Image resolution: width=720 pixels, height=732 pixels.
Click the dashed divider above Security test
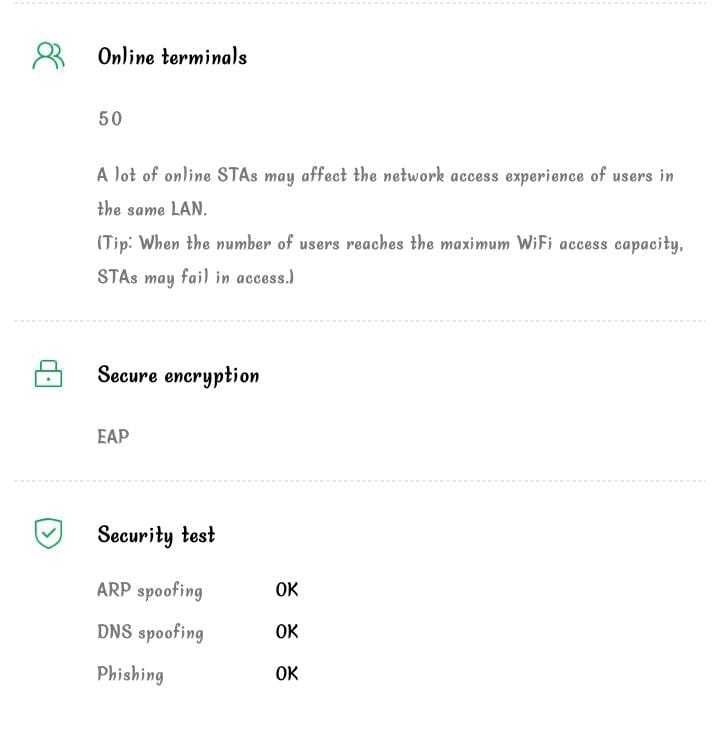(x=360, y=481)
